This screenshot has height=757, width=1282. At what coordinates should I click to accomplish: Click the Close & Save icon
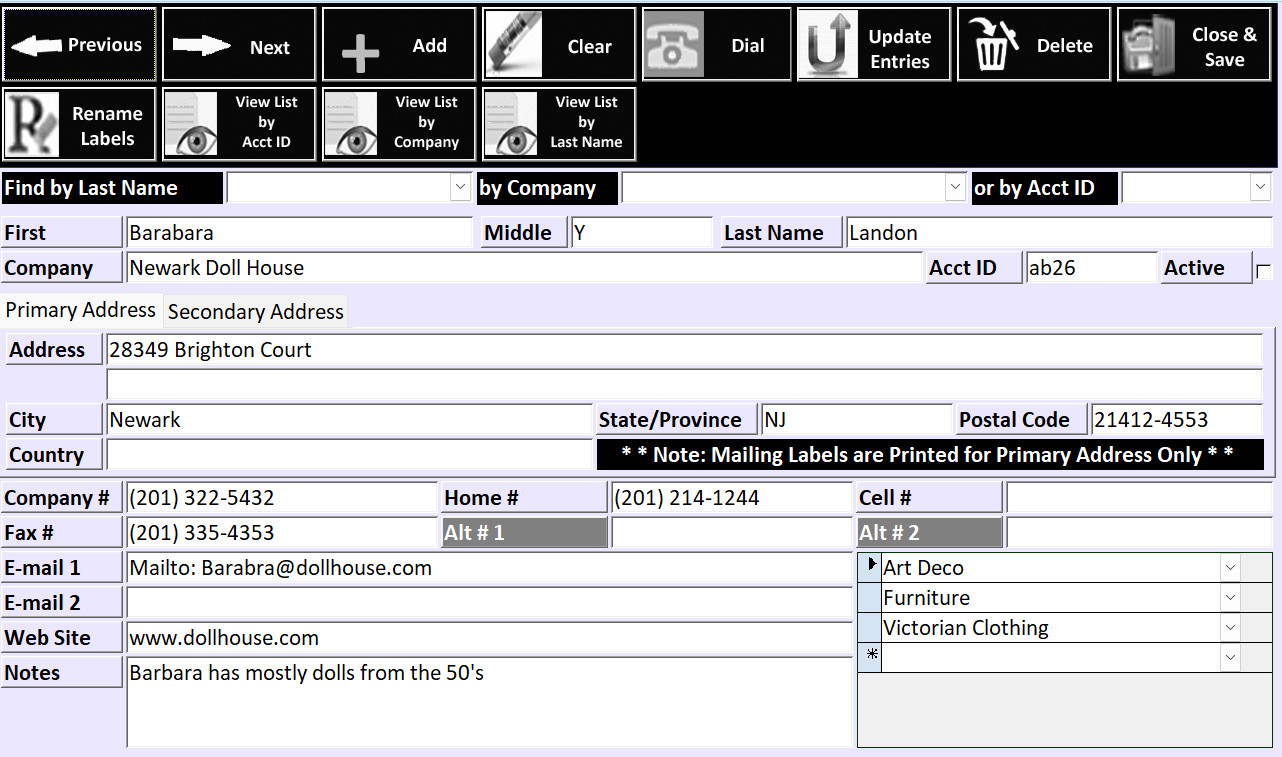click(1148, 46)
